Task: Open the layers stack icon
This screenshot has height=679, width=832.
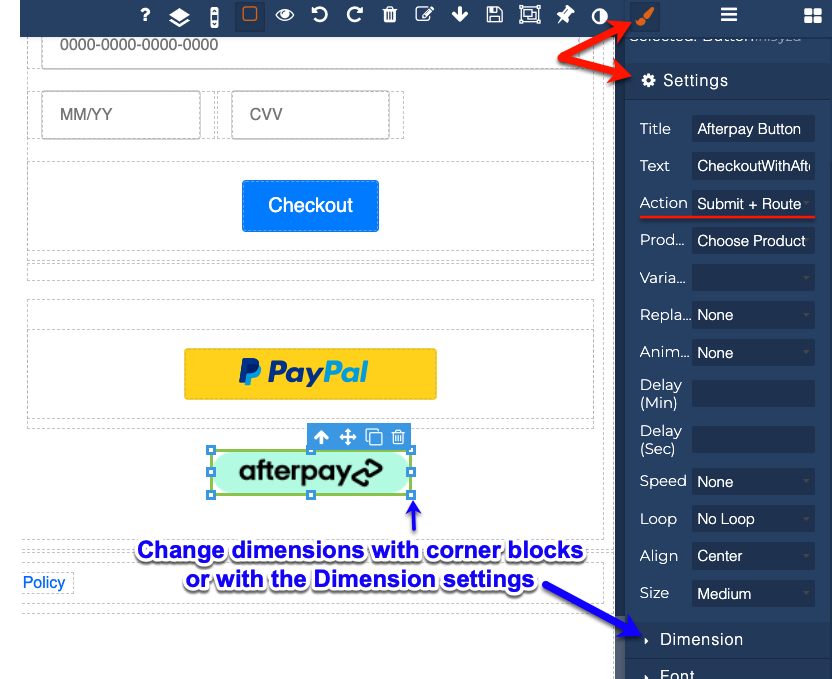Action: coord(178,16)
